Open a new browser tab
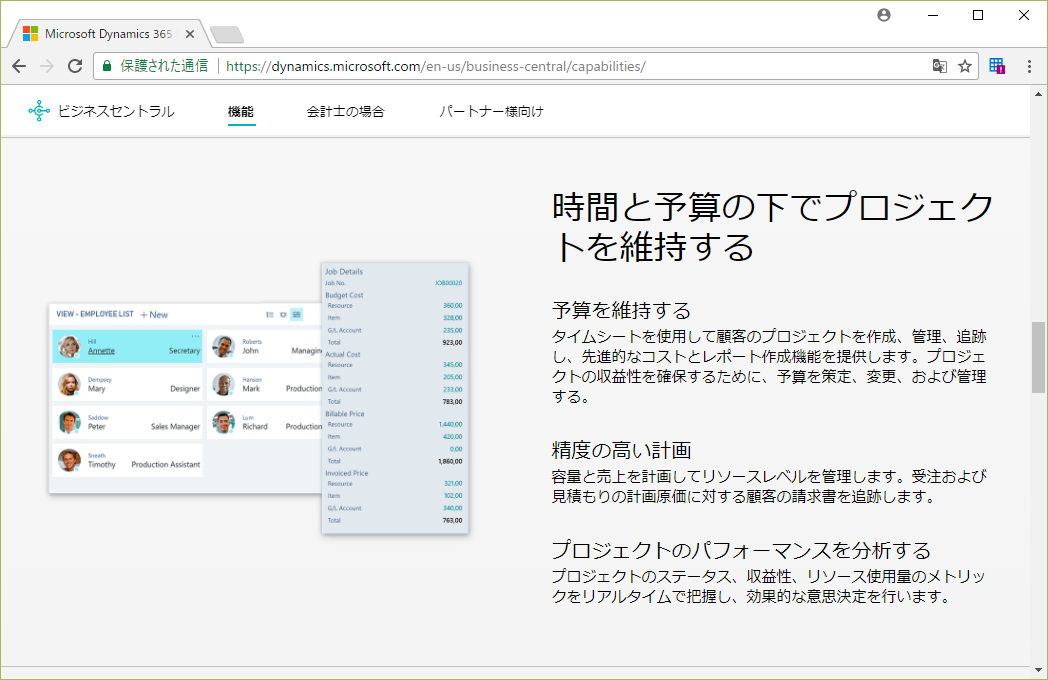Image resolution: width=1048 pixels, height=680 pixels. click(227, 35)
